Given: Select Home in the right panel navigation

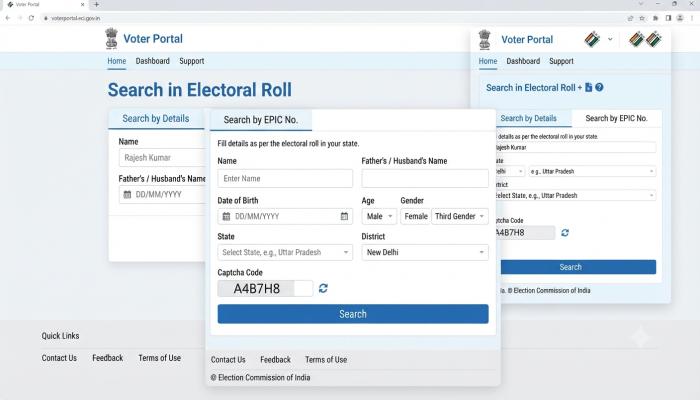Looking at the screenshot, I should click(488, 61).
